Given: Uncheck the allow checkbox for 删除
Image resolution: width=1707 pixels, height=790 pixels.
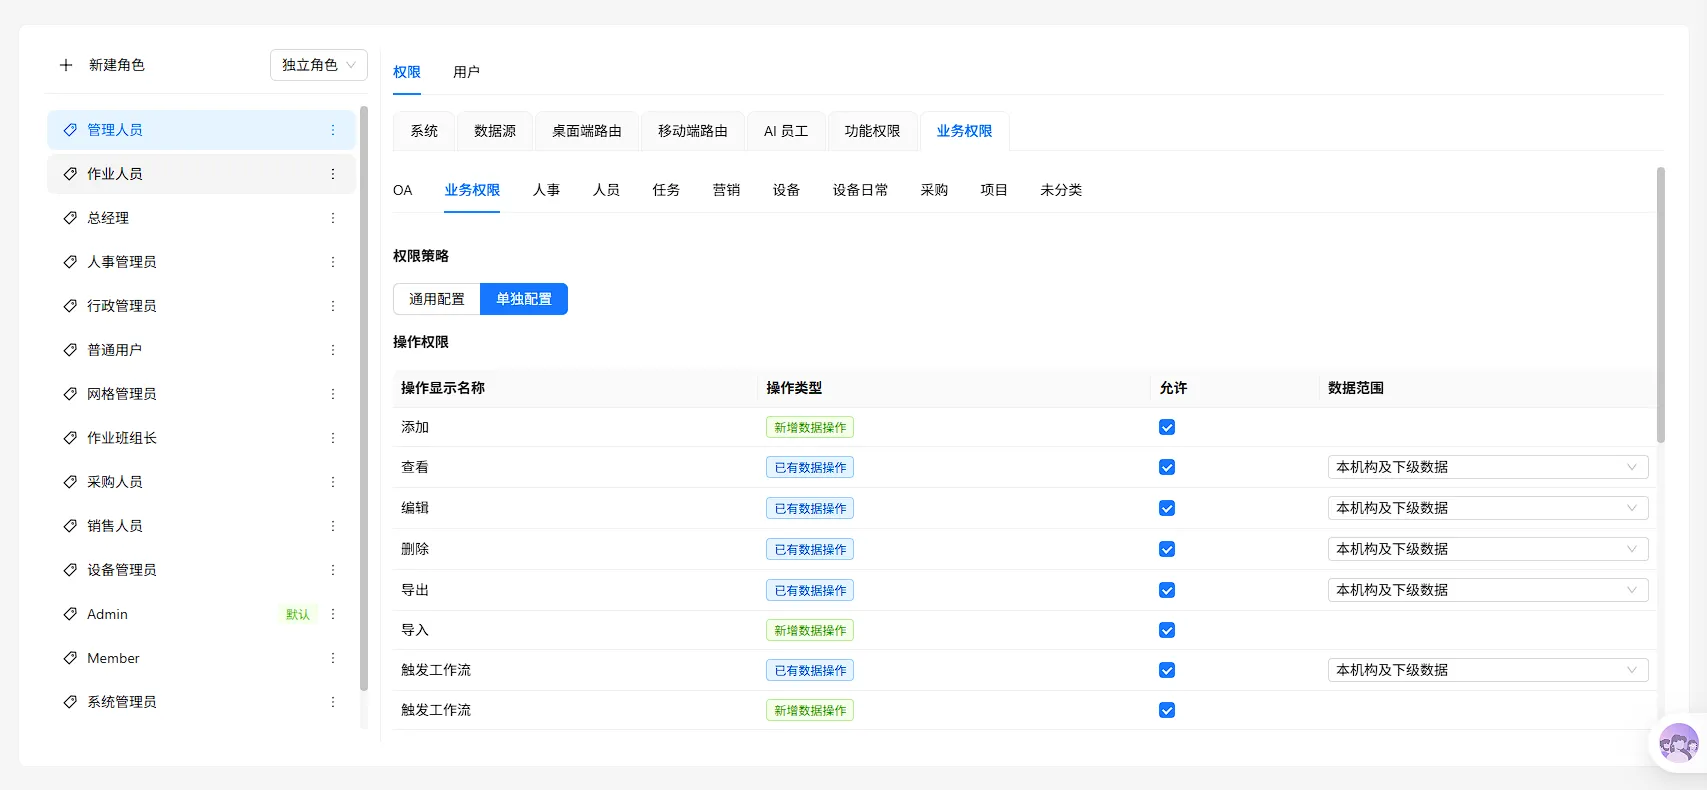Looking at the screenshot, I should coord(1167,549).
